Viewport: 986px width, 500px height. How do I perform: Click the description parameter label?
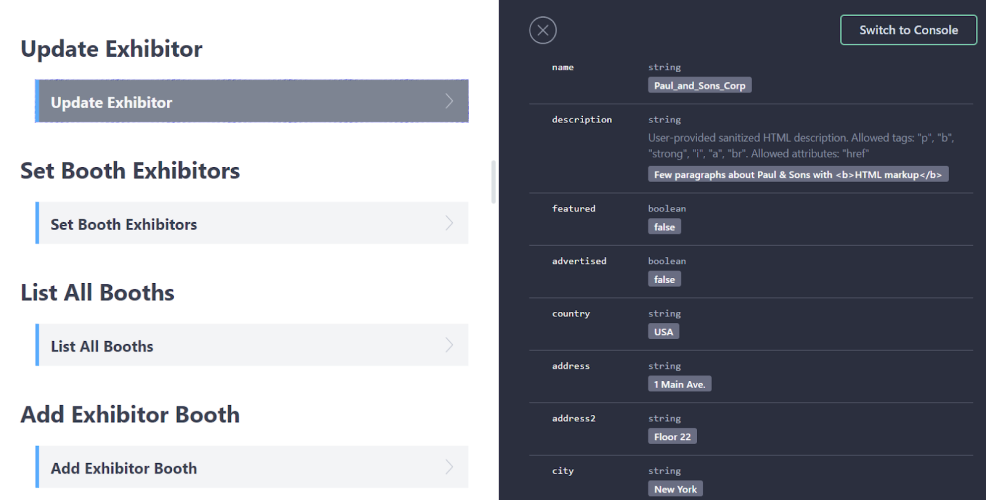point(582,119)
